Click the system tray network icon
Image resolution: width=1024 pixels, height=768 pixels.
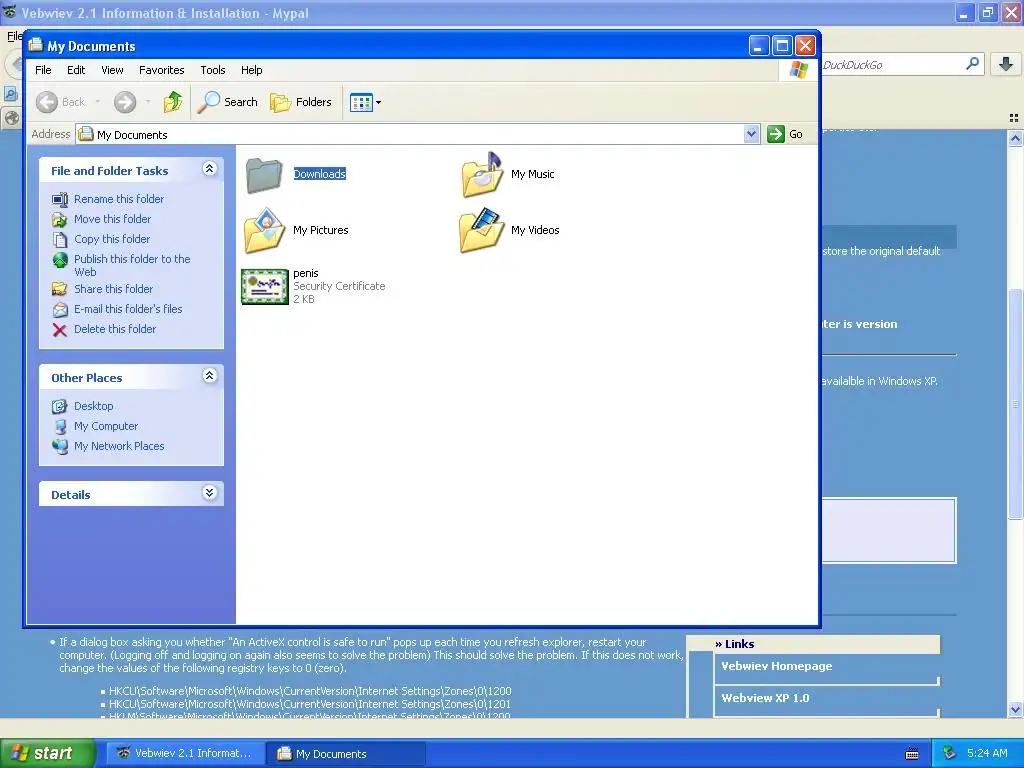pos(950,754)
